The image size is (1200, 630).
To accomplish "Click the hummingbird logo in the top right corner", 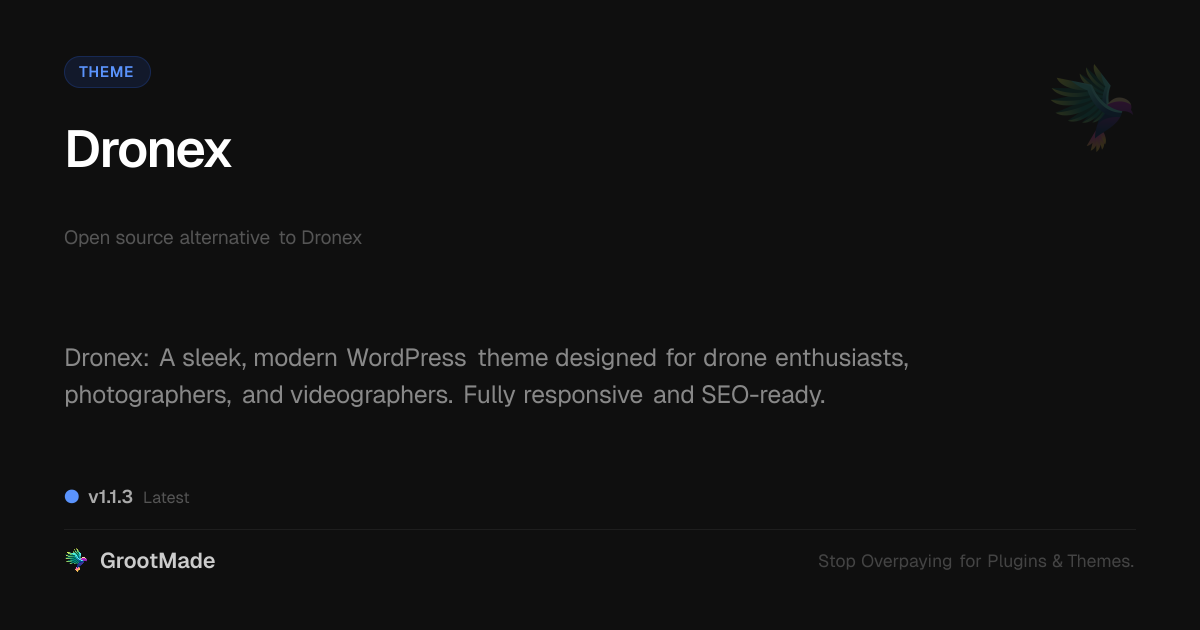I will click(1090, 107).
